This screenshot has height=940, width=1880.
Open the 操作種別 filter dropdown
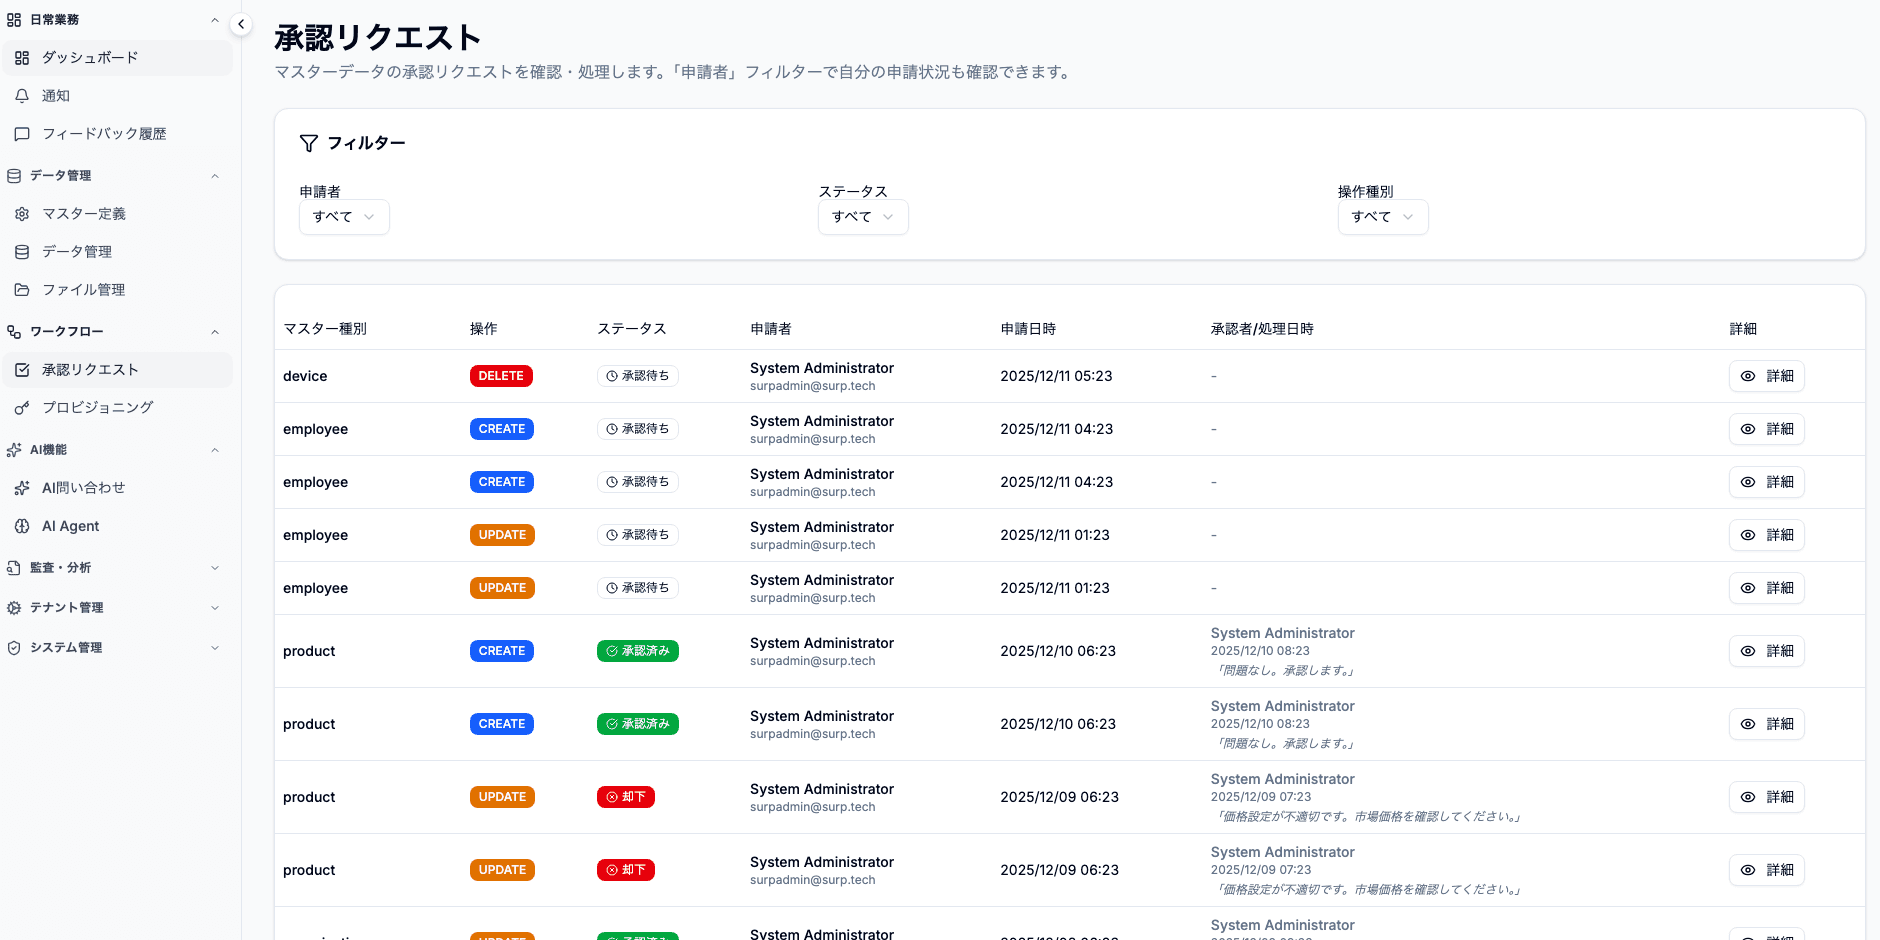coord(1383,217)
